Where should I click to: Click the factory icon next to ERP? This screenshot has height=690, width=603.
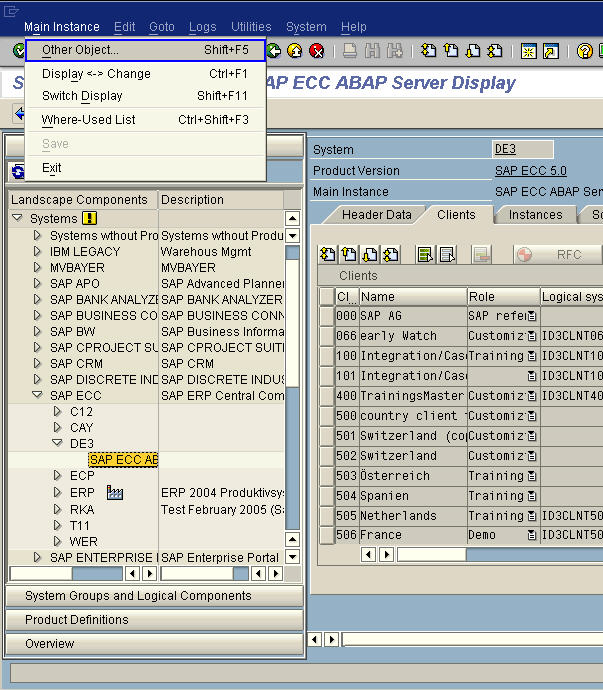pos(115,492)
